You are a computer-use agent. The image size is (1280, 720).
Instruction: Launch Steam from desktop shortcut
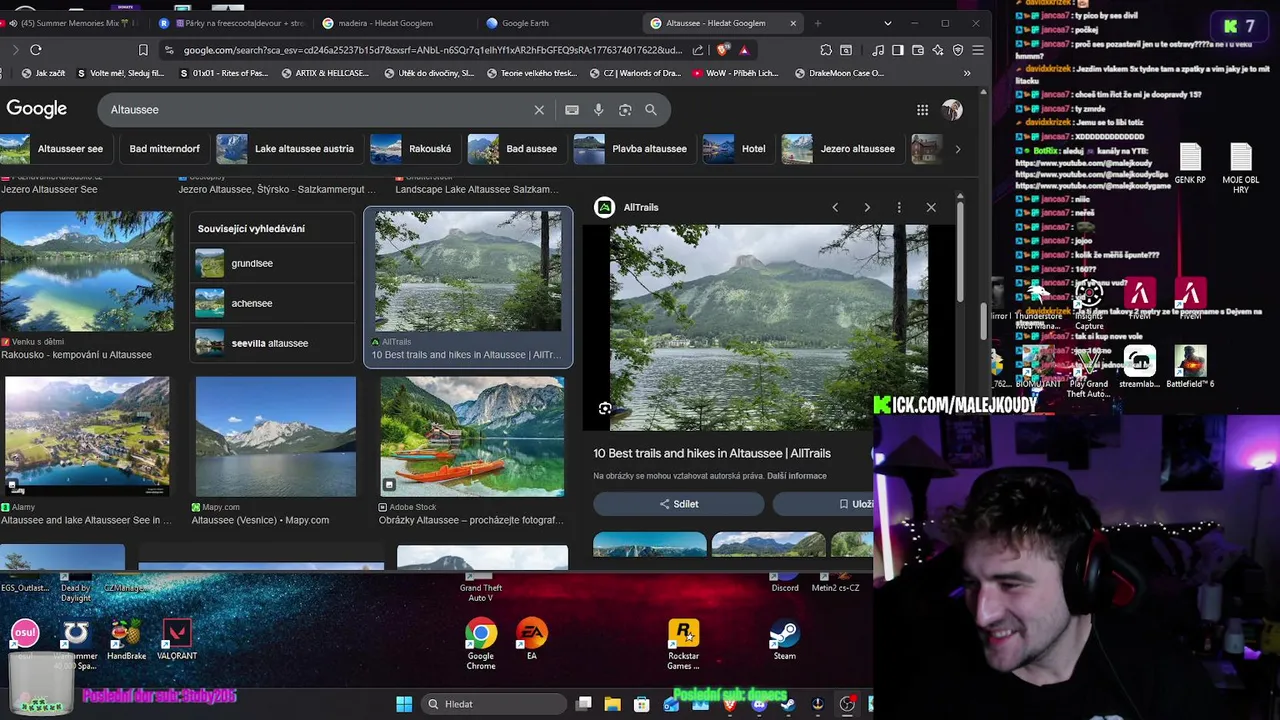click(784, 640)
